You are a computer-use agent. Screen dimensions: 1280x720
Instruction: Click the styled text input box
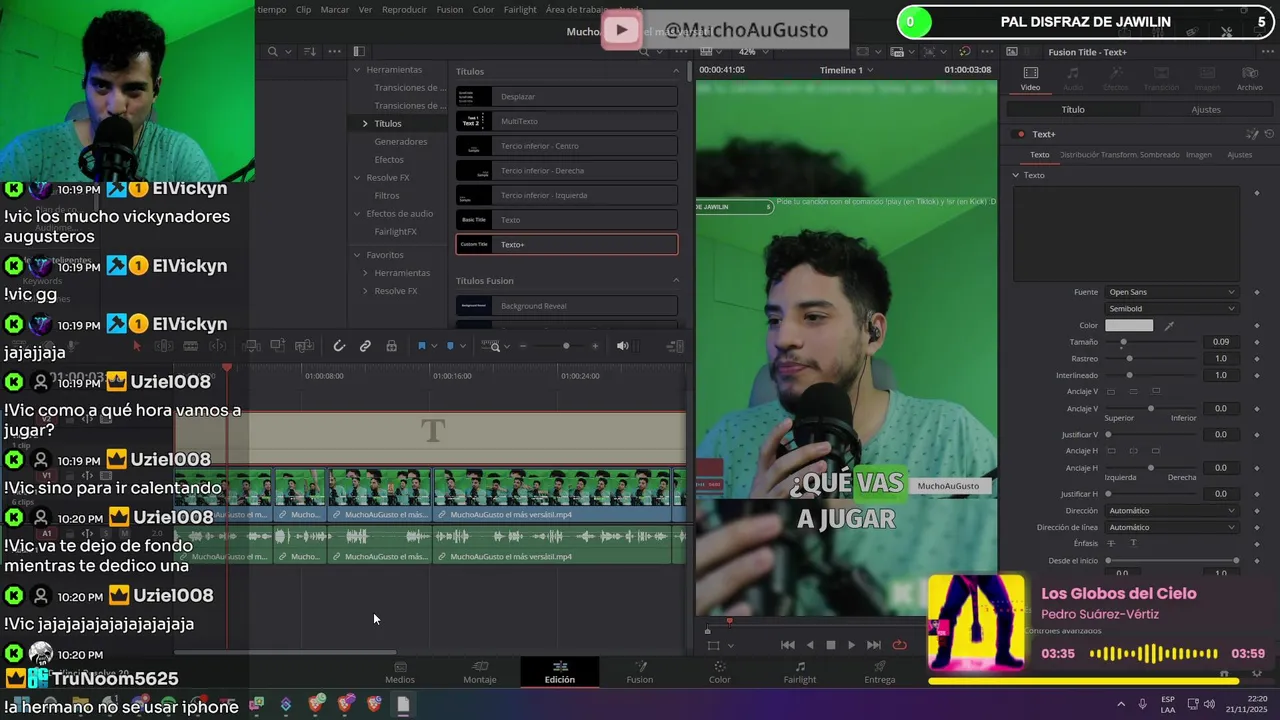[1127, 234]
